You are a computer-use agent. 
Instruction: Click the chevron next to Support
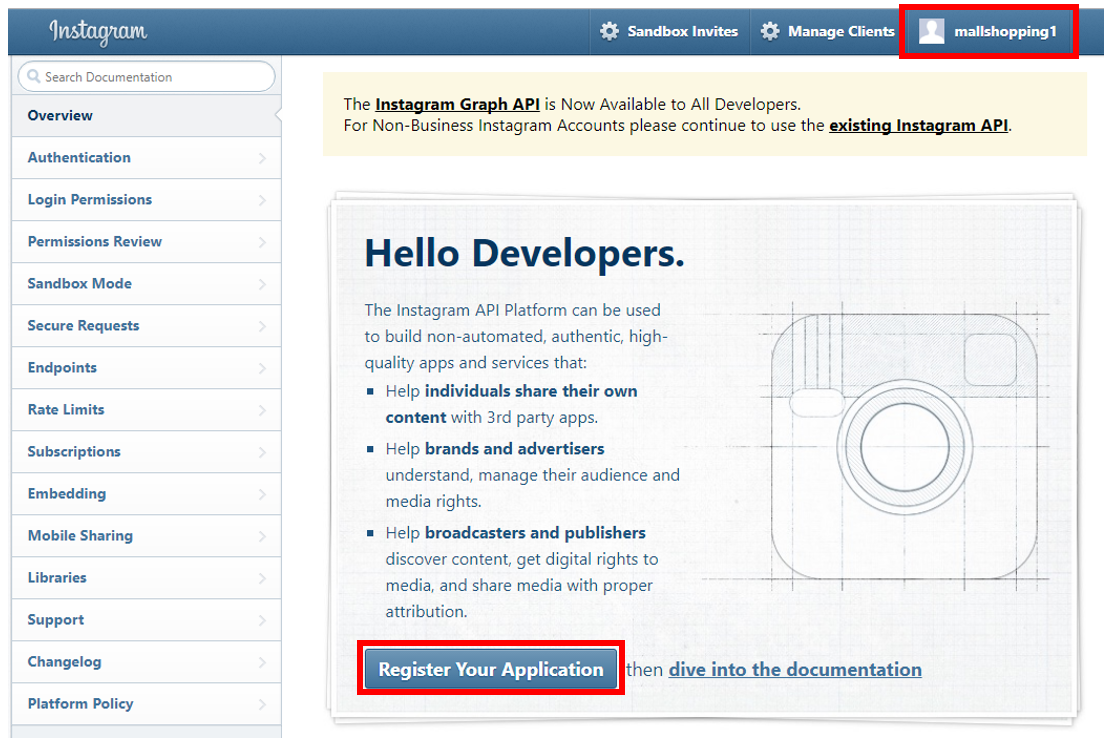tap(262, 619)
